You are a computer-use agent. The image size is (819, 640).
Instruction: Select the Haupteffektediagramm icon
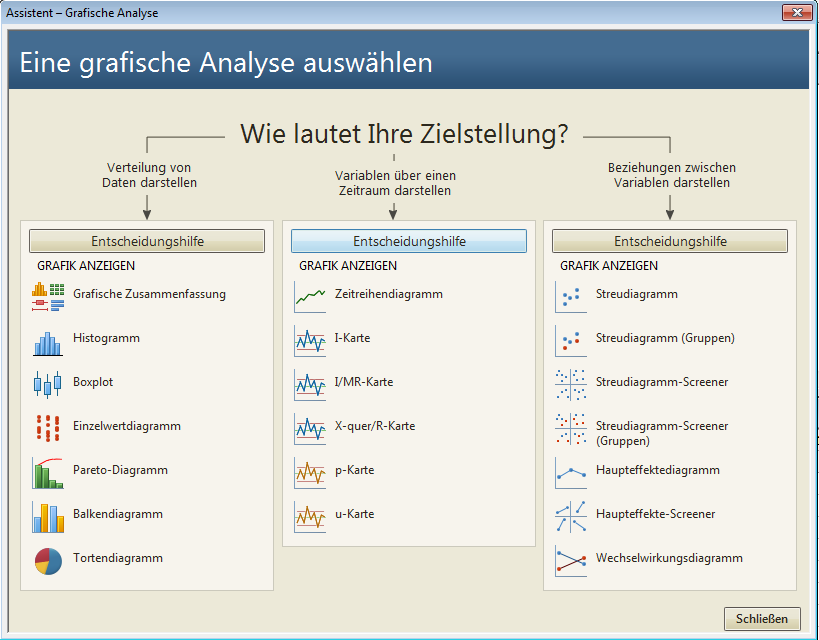tap(571, 473)
